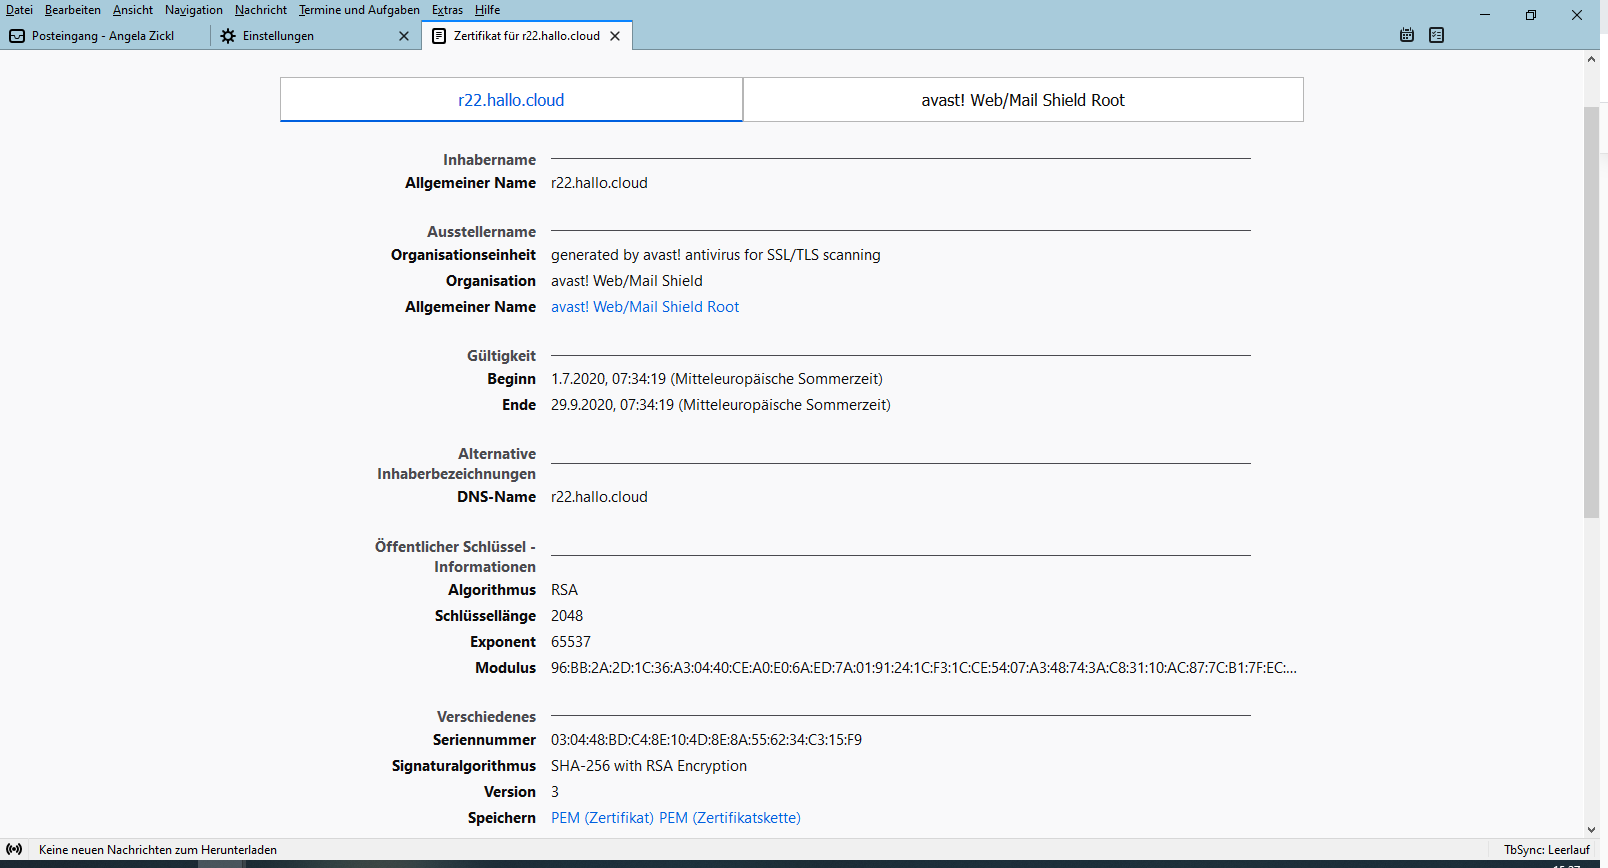Switch to the Einstellungen tab
This screenshot has height=868, width=1608.
click(x=314, y=36)
